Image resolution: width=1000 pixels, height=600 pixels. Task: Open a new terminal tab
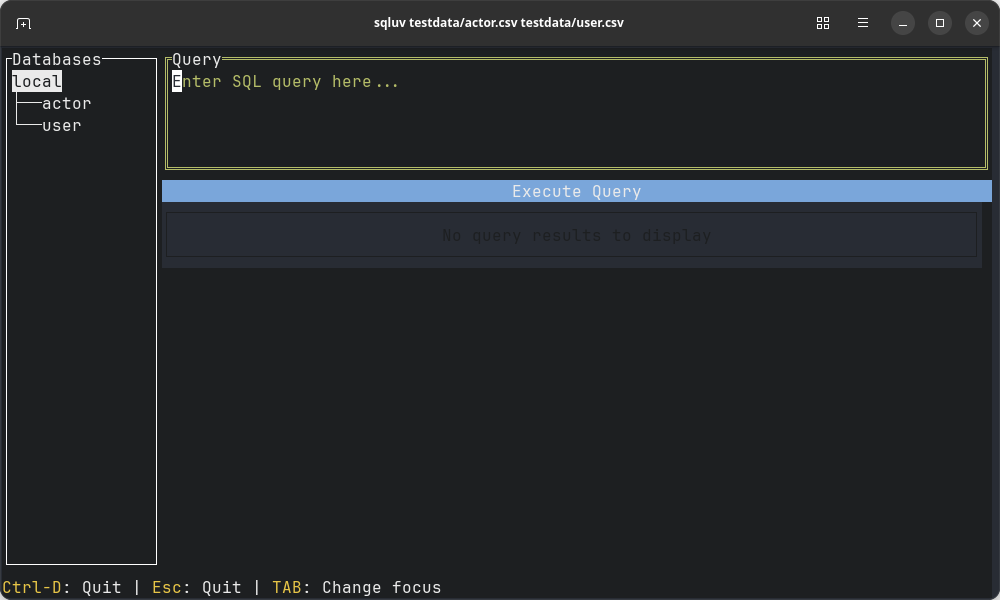pos(24,23)
